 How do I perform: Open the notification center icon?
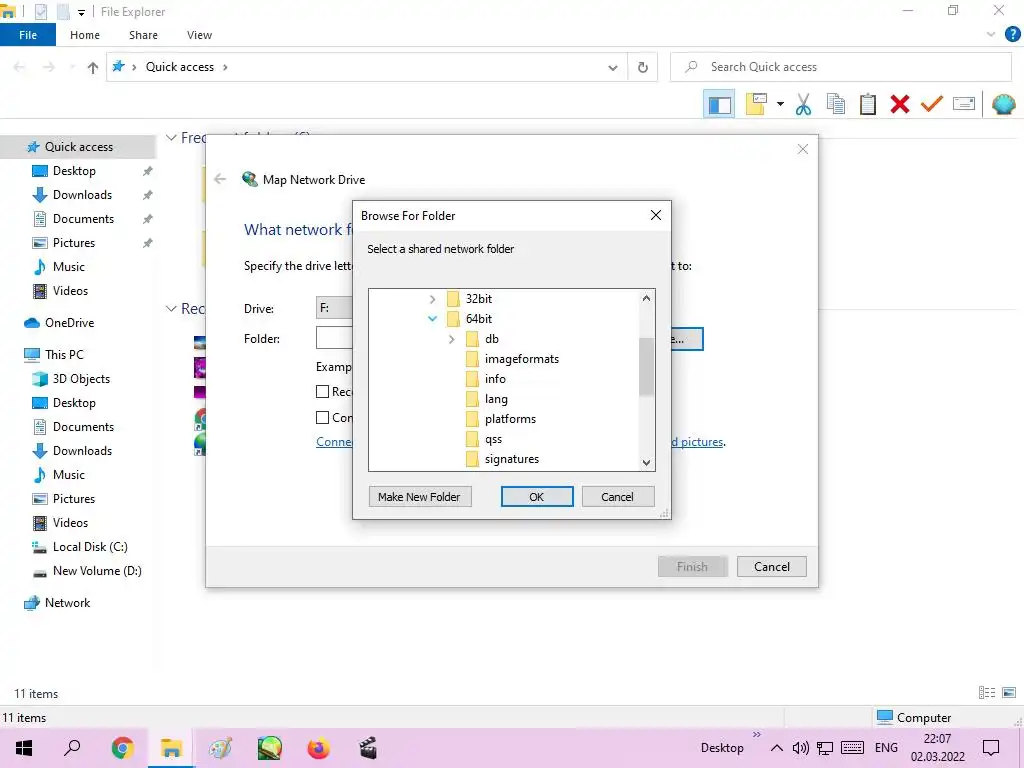(991, 748)
